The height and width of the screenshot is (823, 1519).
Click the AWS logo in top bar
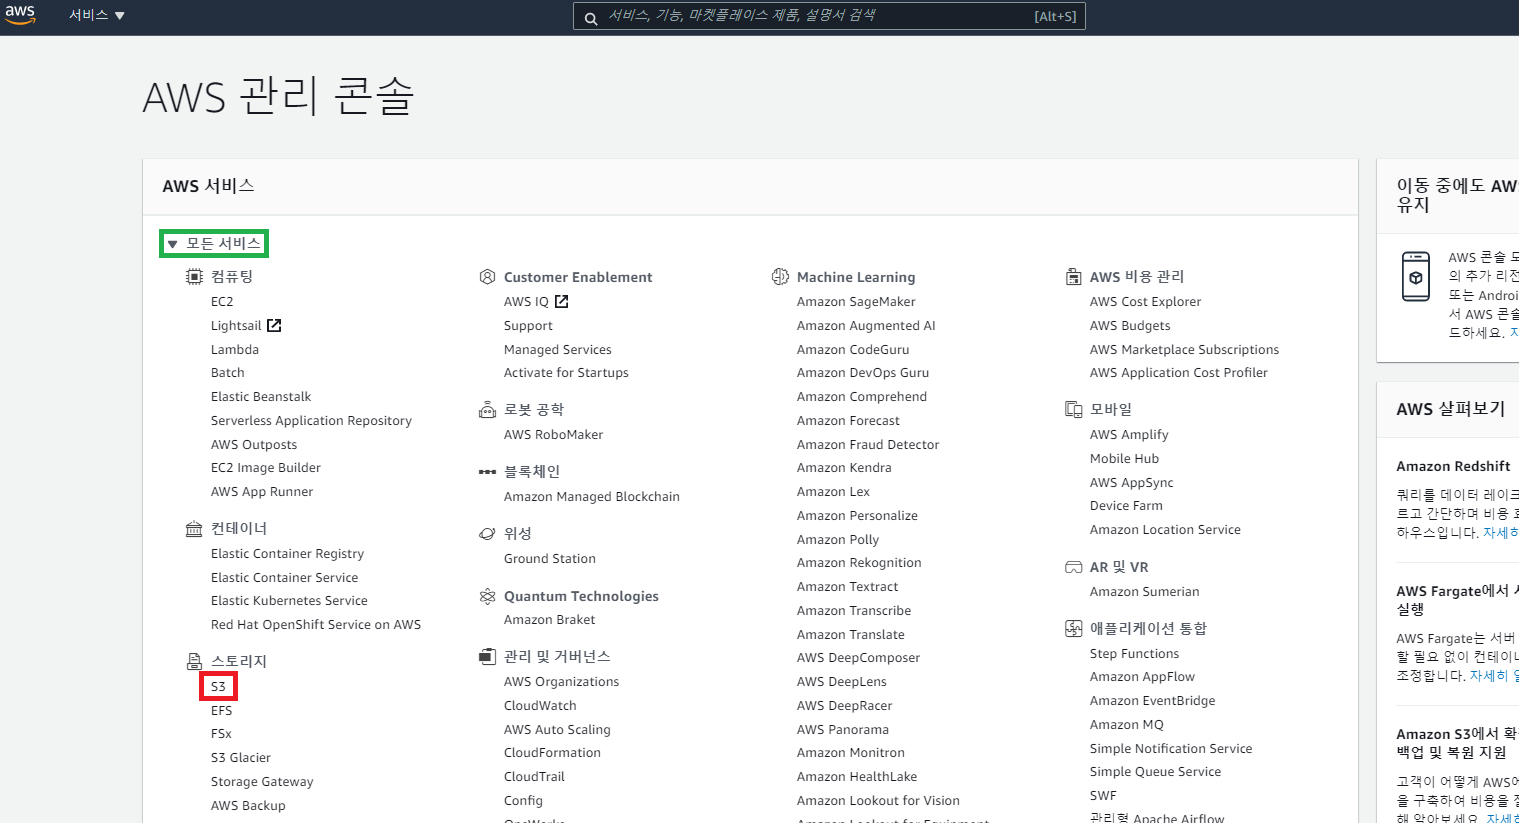[20, 15]
